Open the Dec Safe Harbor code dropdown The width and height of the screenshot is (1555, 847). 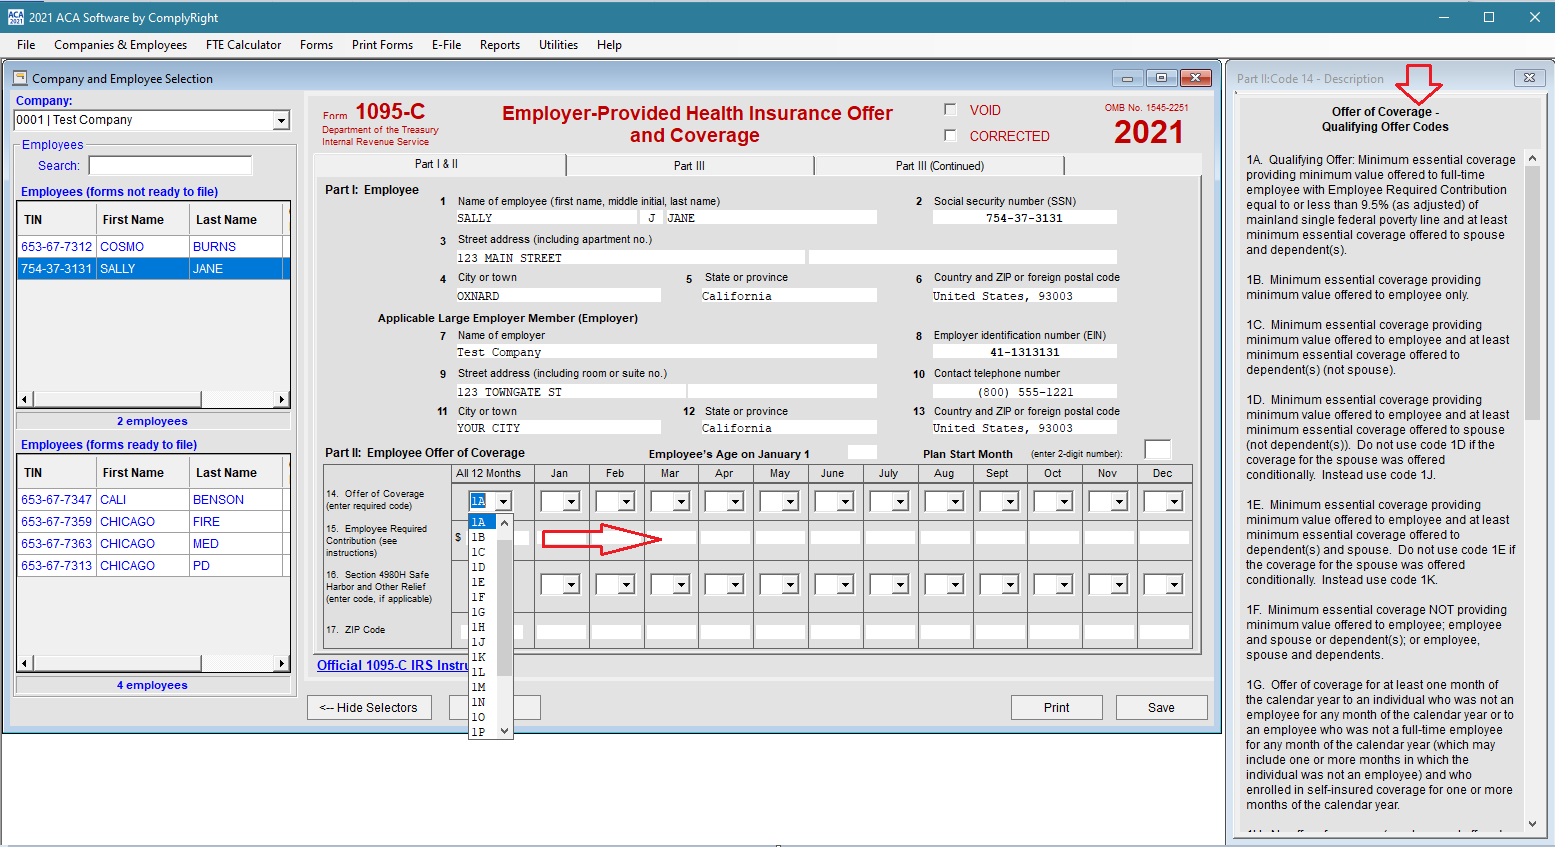(1174, 585)
